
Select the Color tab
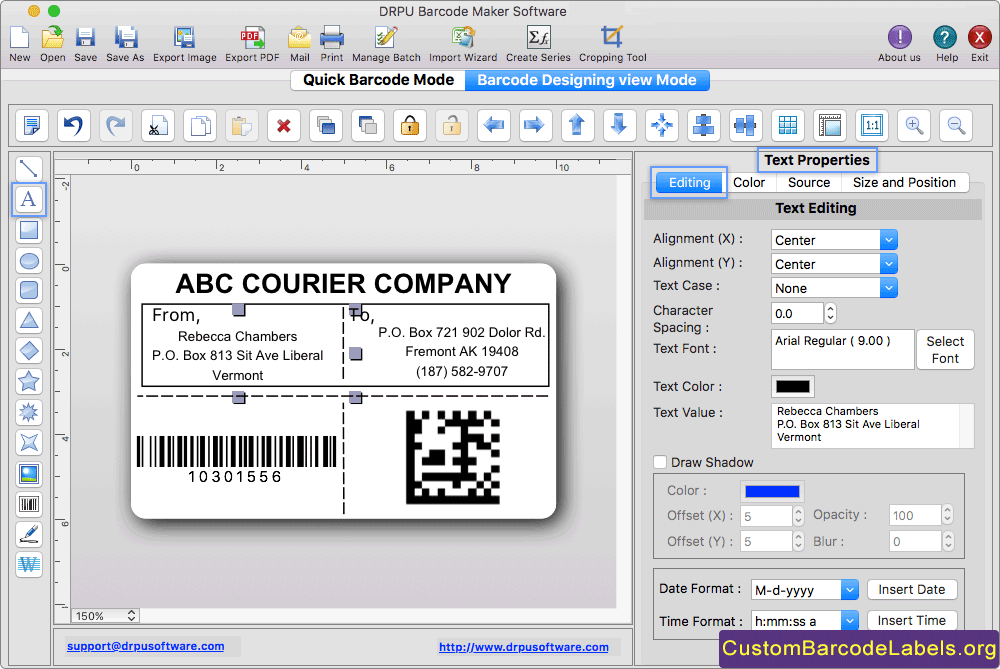click(x=749, y=182)
